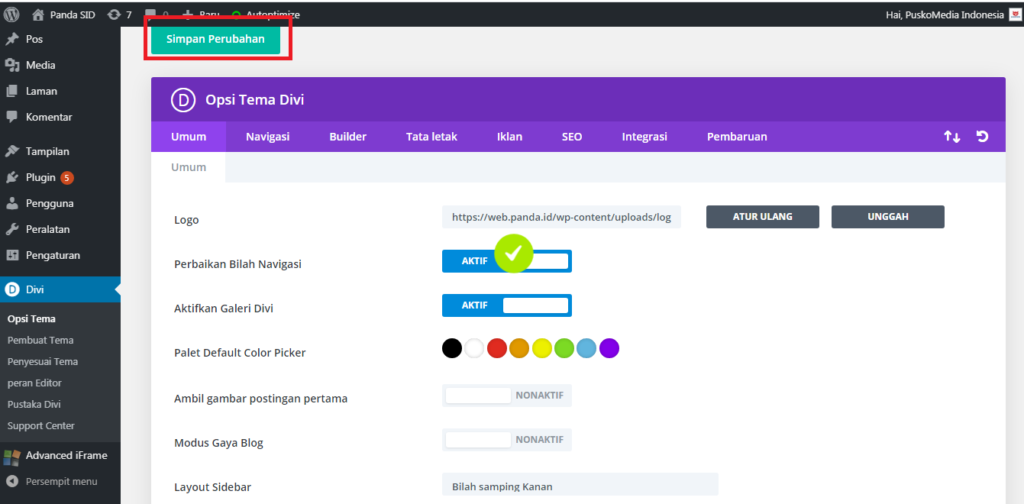Switch to Iklan tab
Screen dimensions: 1024x504
(x=509, y=137)
